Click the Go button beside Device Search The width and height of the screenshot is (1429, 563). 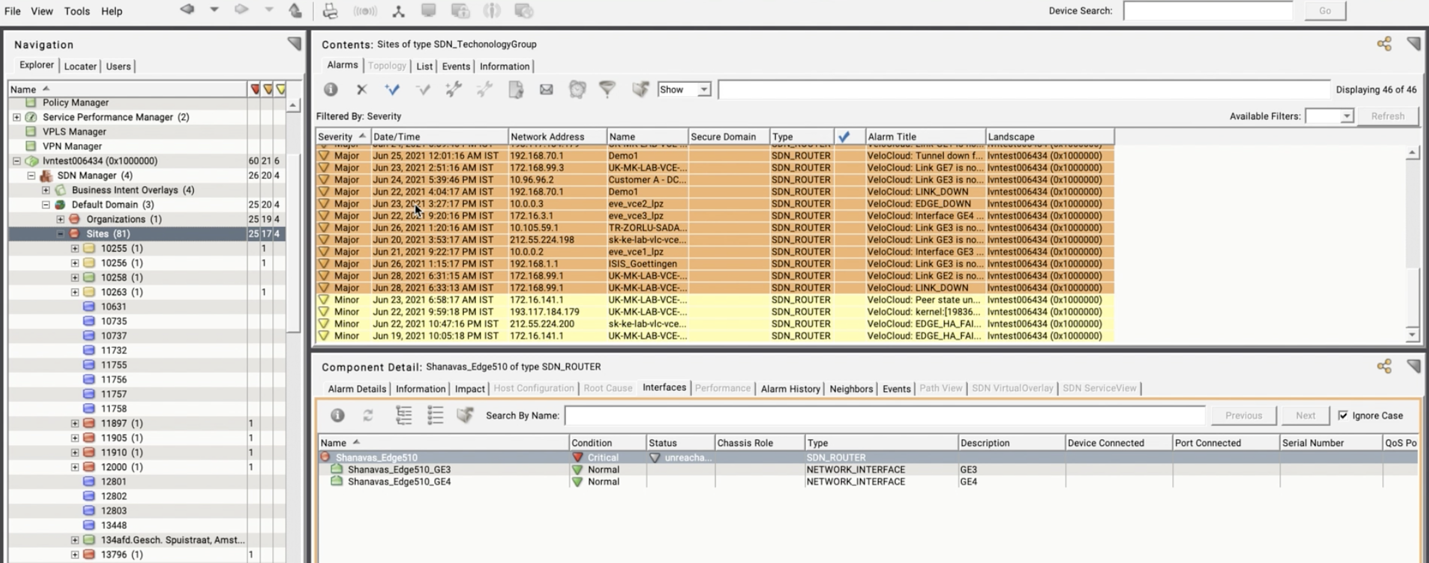[x=1324, y=11]
